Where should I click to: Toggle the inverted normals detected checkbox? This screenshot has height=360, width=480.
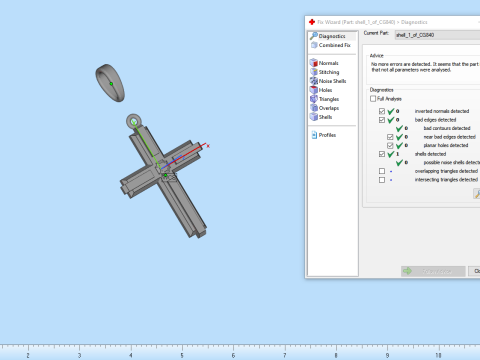pos(382,111)
